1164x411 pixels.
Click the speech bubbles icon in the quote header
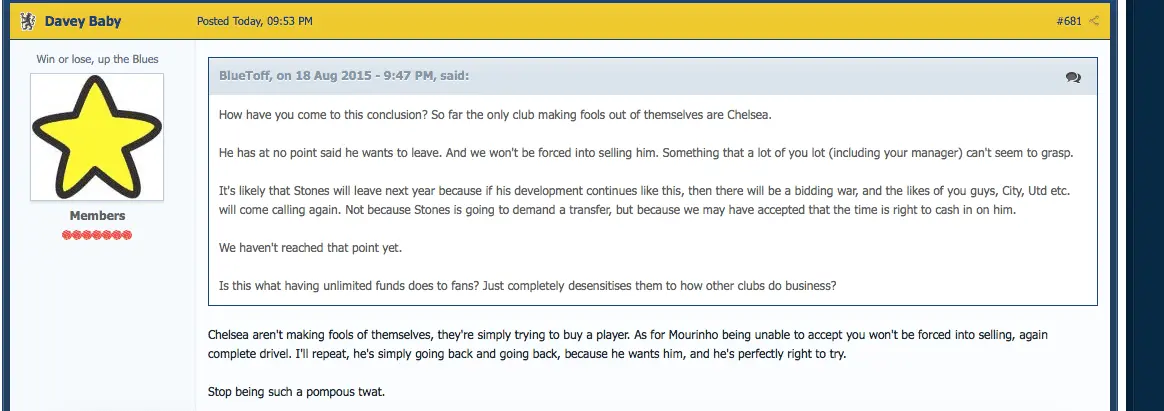click(x=1073, y=77)
